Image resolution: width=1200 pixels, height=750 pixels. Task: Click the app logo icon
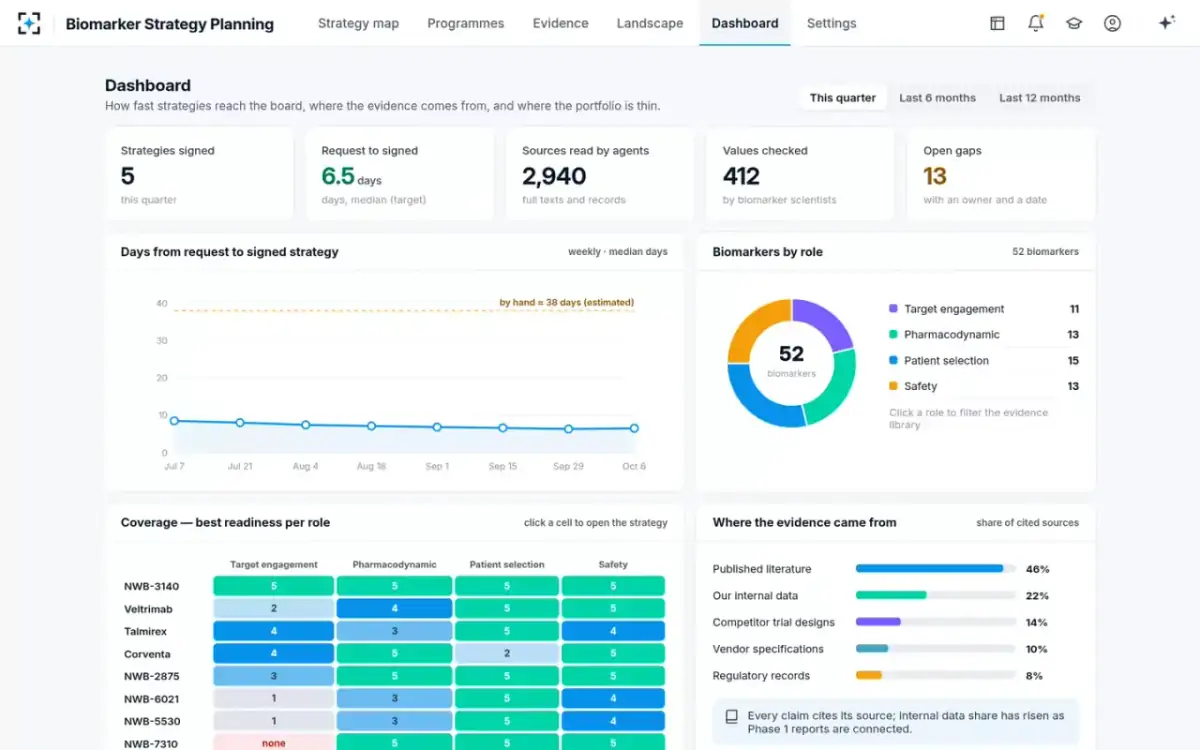pyautogui.click(x=29, y=23)
